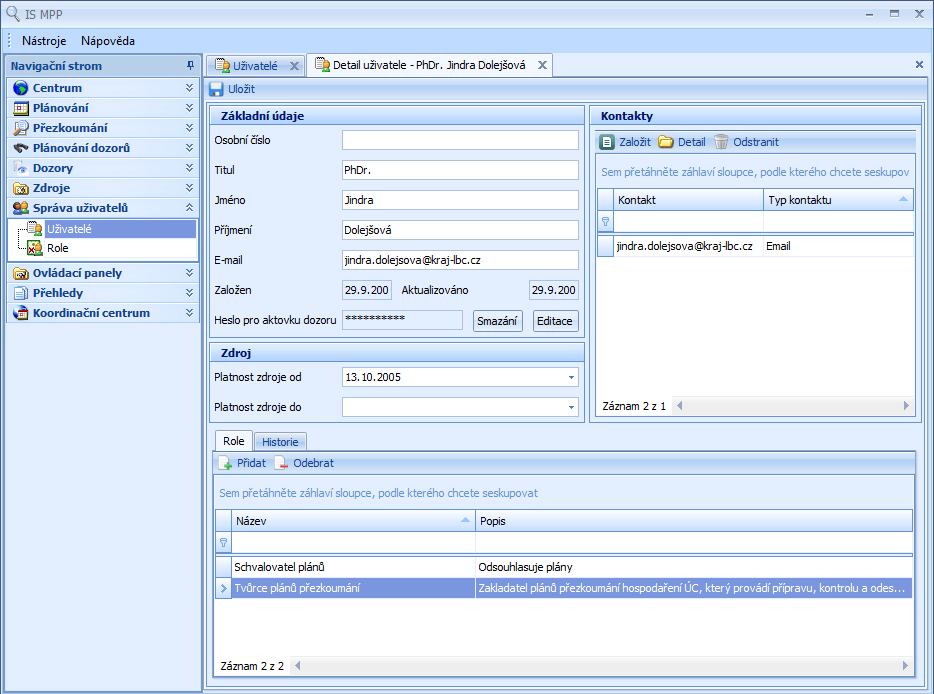Screen dimensions: 934x694
Task: Expand the Zdroje navigation group
Action: point(189,188)
